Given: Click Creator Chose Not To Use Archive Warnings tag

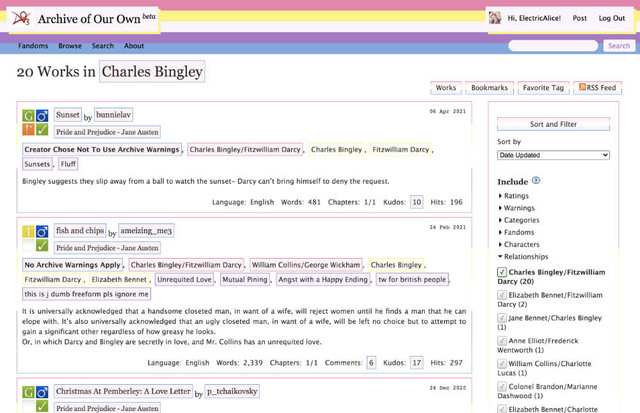Looking at the screenshot, I should pyautogui.click(x=102, y=149).
